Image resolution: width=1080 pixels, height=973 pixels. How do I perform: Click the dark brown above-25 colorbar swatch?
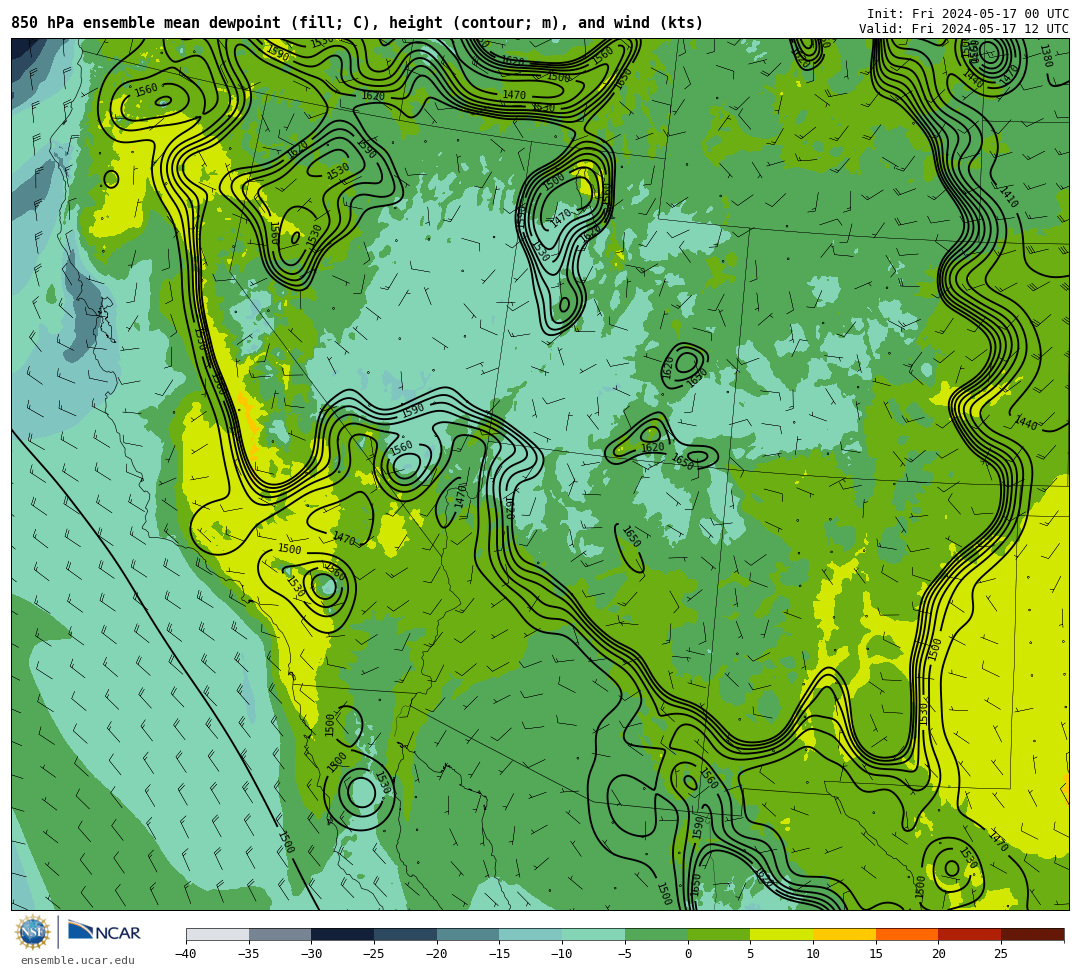pyautogui.click(x=1032, y=934)
